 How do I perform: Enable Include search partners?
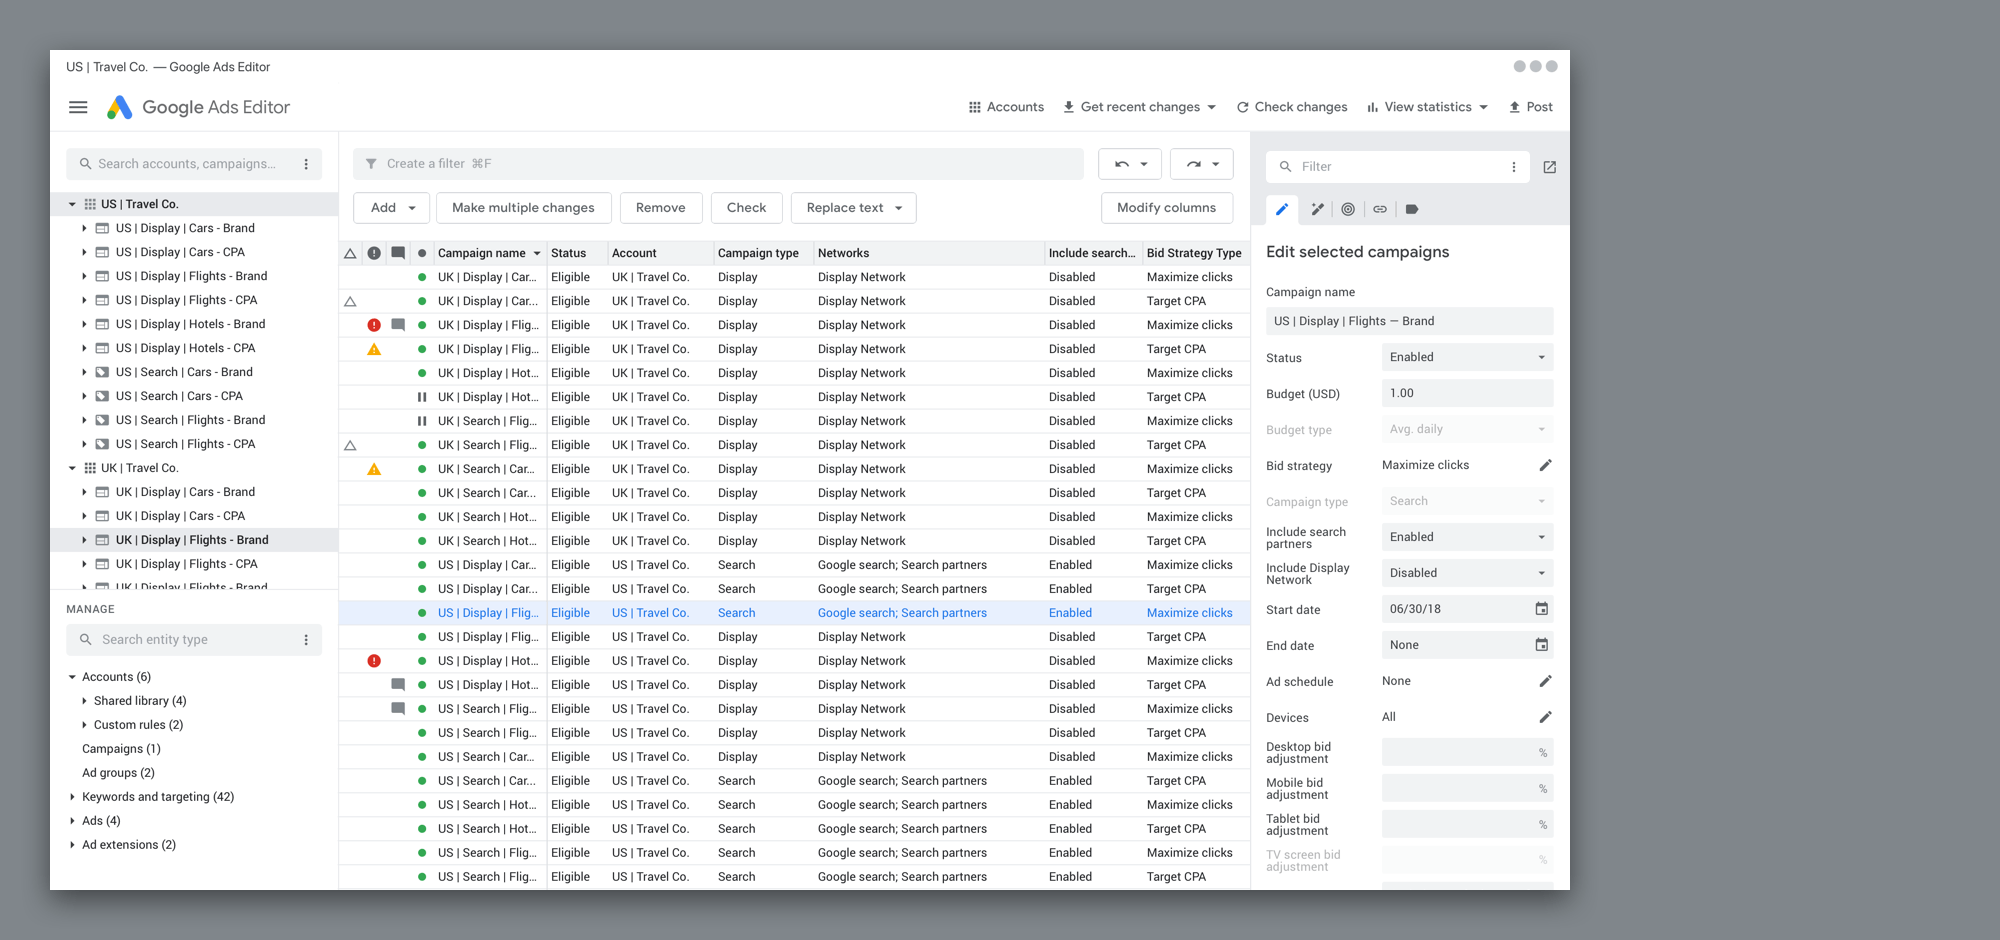(1466, 537)
